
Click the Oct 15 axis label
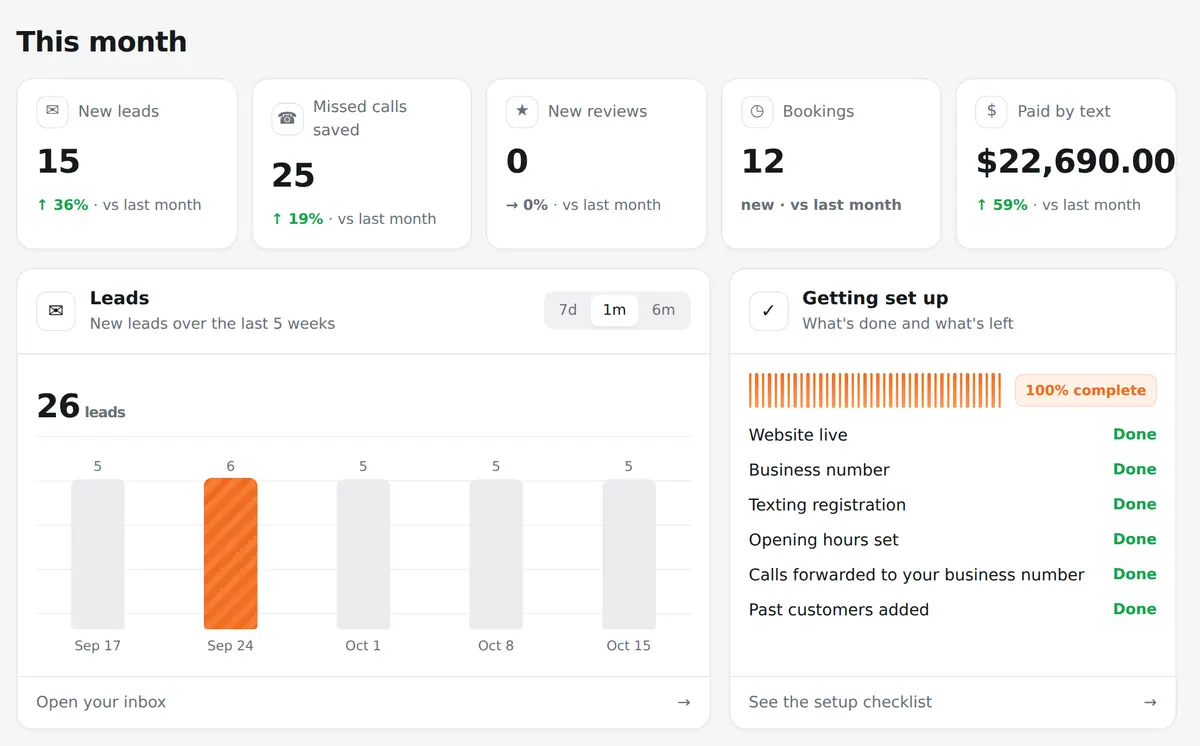[x=629, y=646]
